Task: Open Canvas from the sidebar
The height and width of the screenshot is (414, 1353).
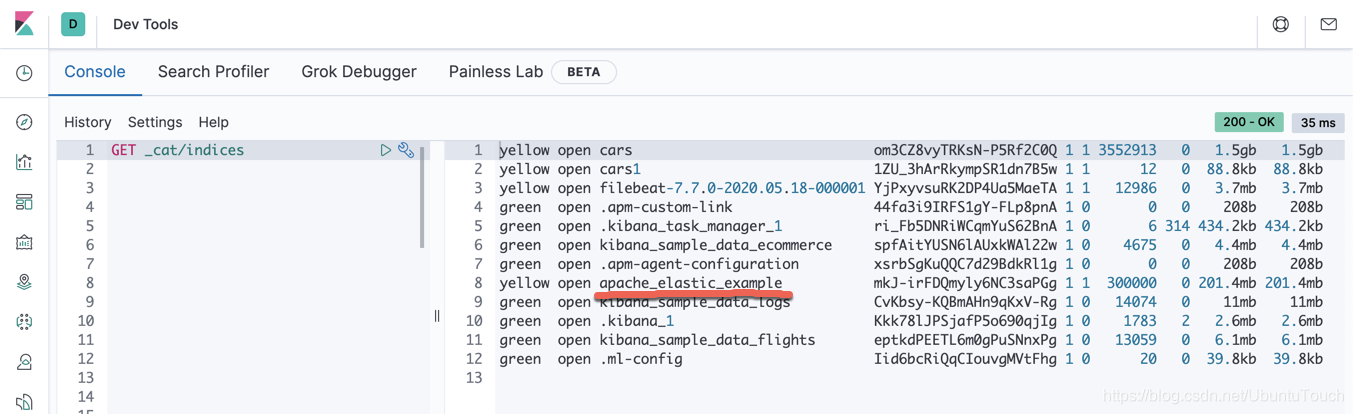Action: (24, 242)
